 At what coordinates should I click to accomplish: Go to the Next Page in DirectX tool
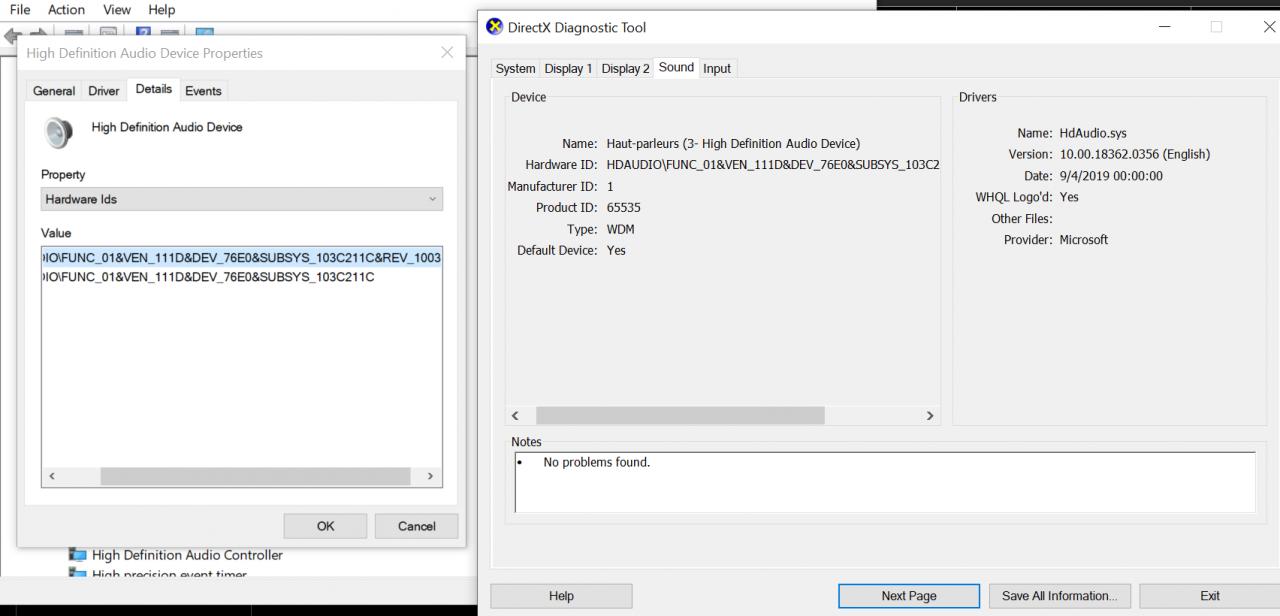909,596
